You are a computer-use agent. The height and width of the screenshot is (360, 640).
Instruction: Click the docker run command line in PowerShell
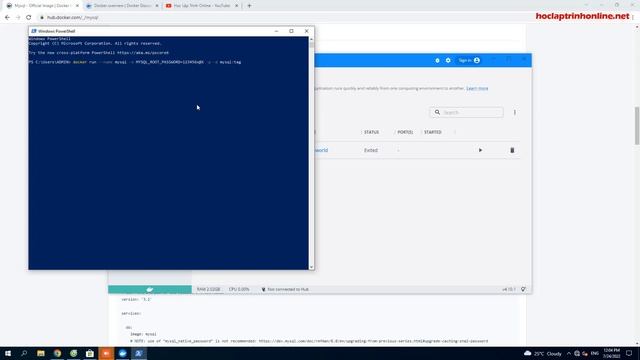click(x=135, y=62)
